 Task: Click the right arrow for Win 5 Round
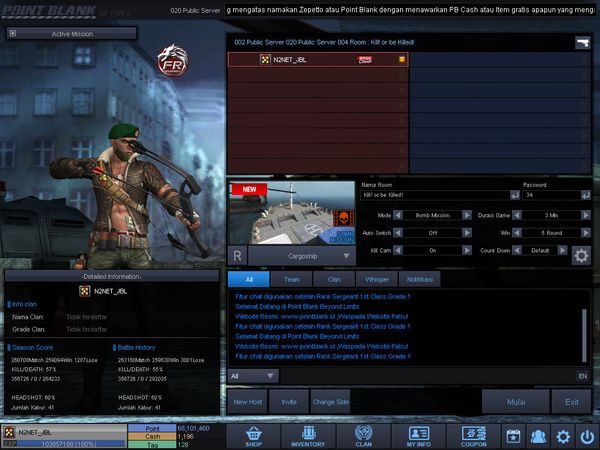[586, 233]
